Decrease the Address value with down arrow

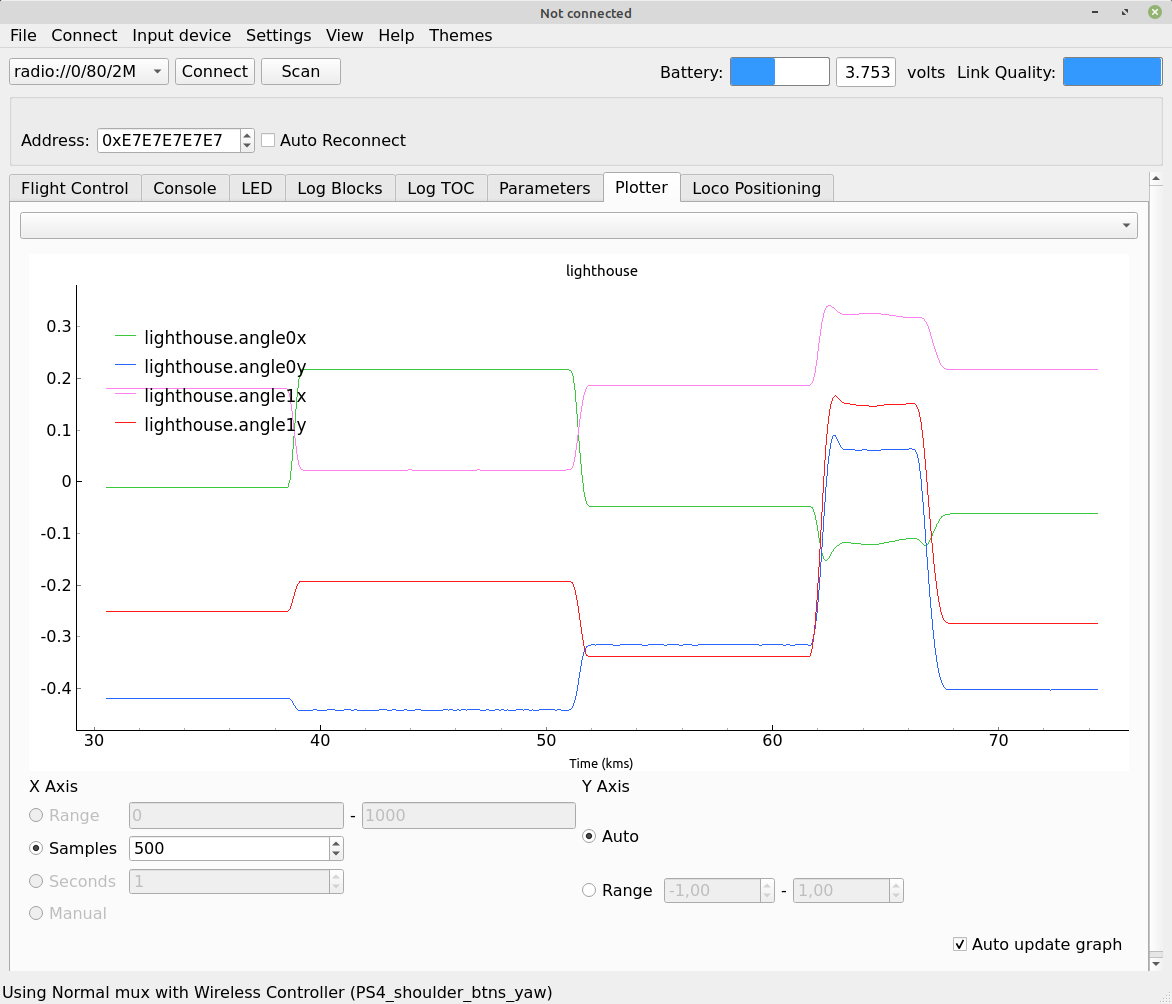pos(247,146)
